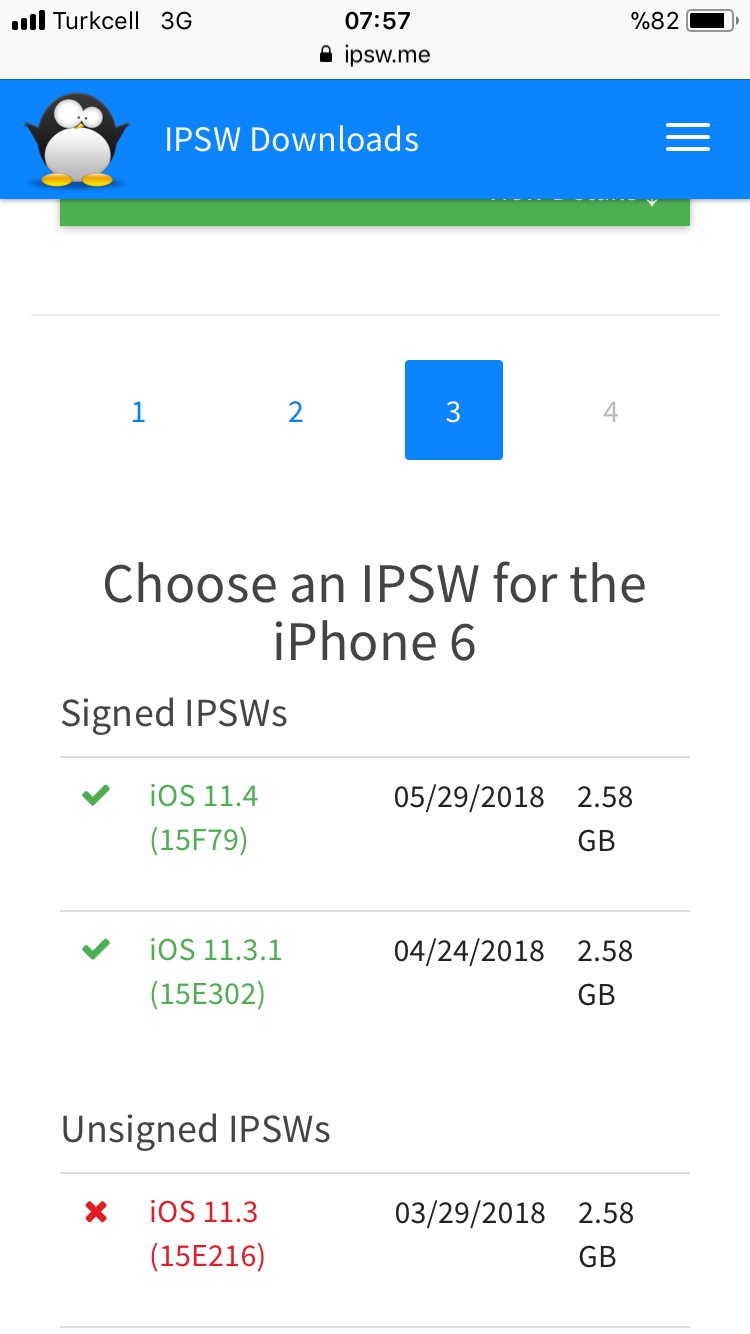Select the active step 3
750x1334 pixels.
pyautogui.click(x=453, y=410)
